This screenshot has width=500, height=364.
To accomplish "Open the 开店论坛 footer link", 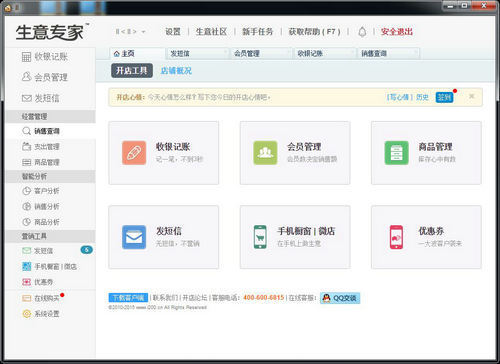I will (195, 298).
